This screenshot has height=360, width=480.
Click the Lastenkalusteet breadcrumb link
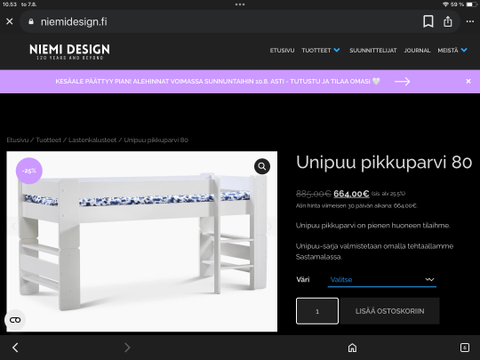(92, 140)
